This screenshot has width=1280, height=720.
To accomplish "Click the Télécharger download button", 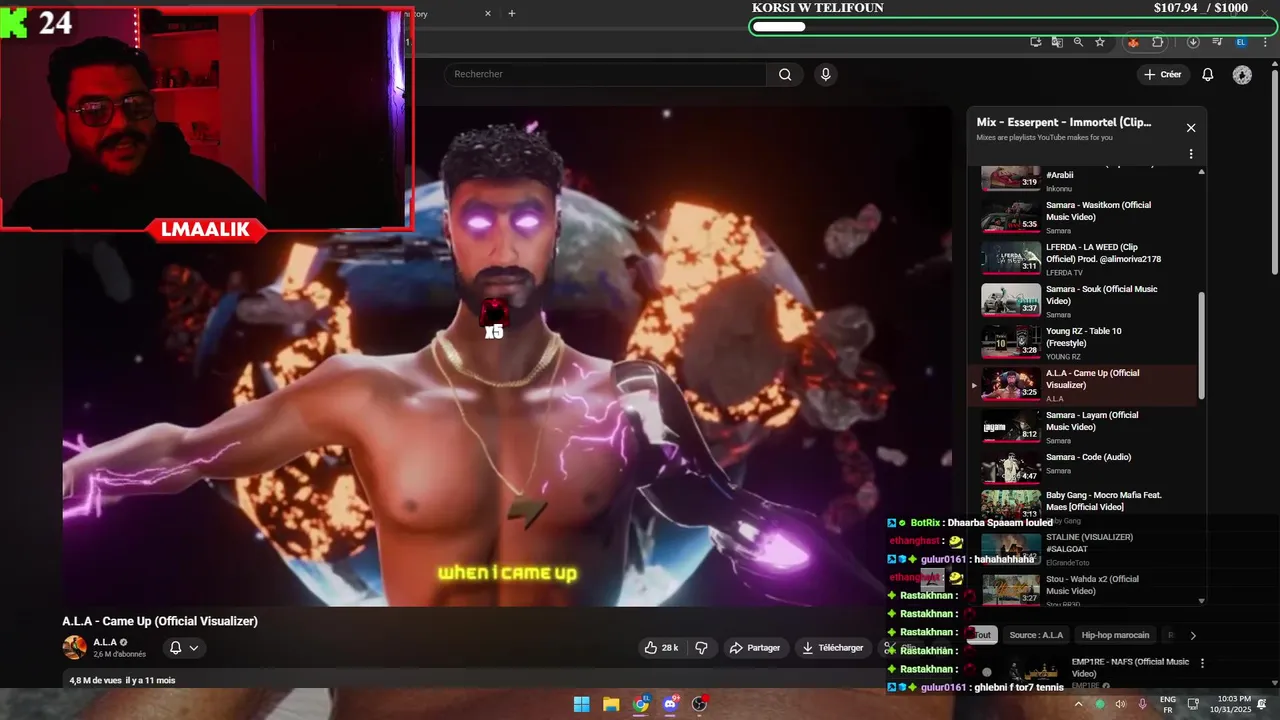I will pos(832,648).
